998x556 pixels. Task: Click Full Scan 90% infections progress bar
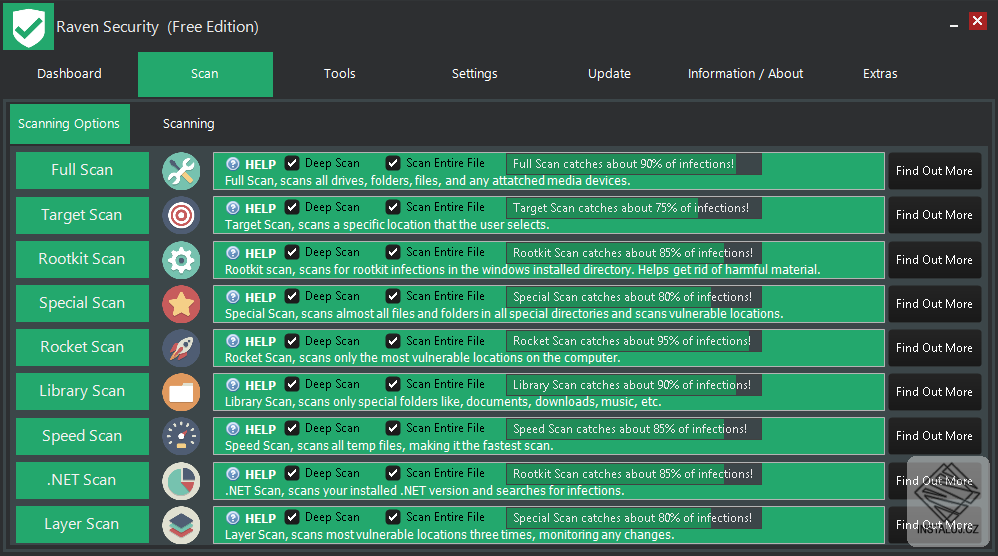pos(634,163)
